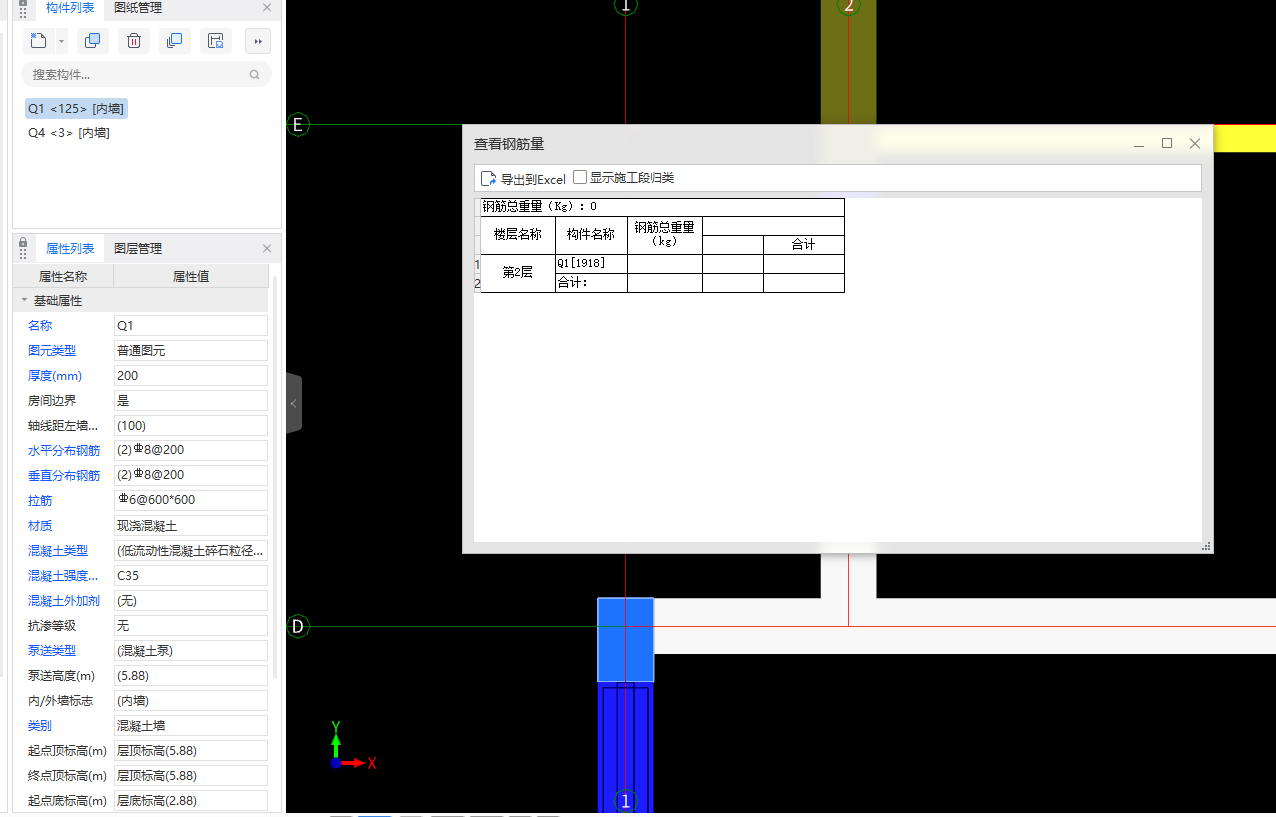Image resolution: width=1276 pixels, height=817 pixels.
Task: Click the save component archive icon
Action: tap(215, 41)
